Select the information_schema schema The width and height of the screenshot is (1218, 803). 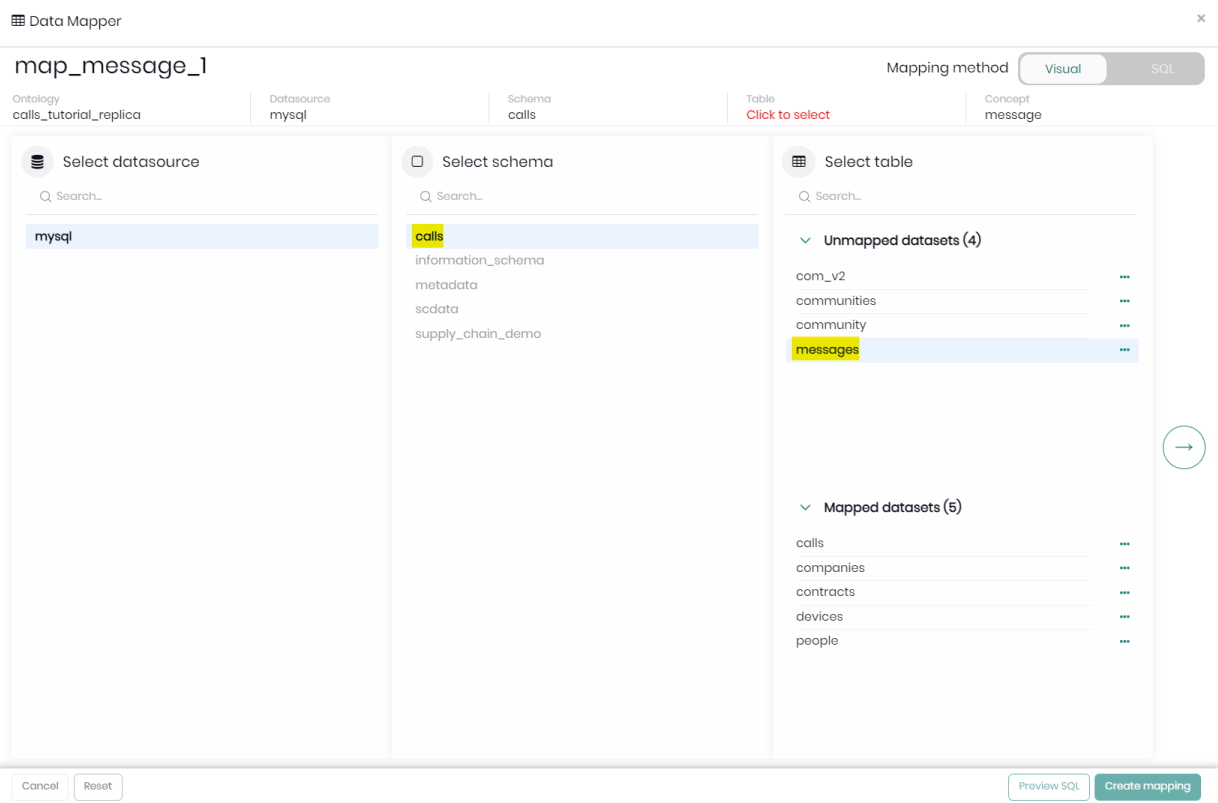tap(480, 260)
